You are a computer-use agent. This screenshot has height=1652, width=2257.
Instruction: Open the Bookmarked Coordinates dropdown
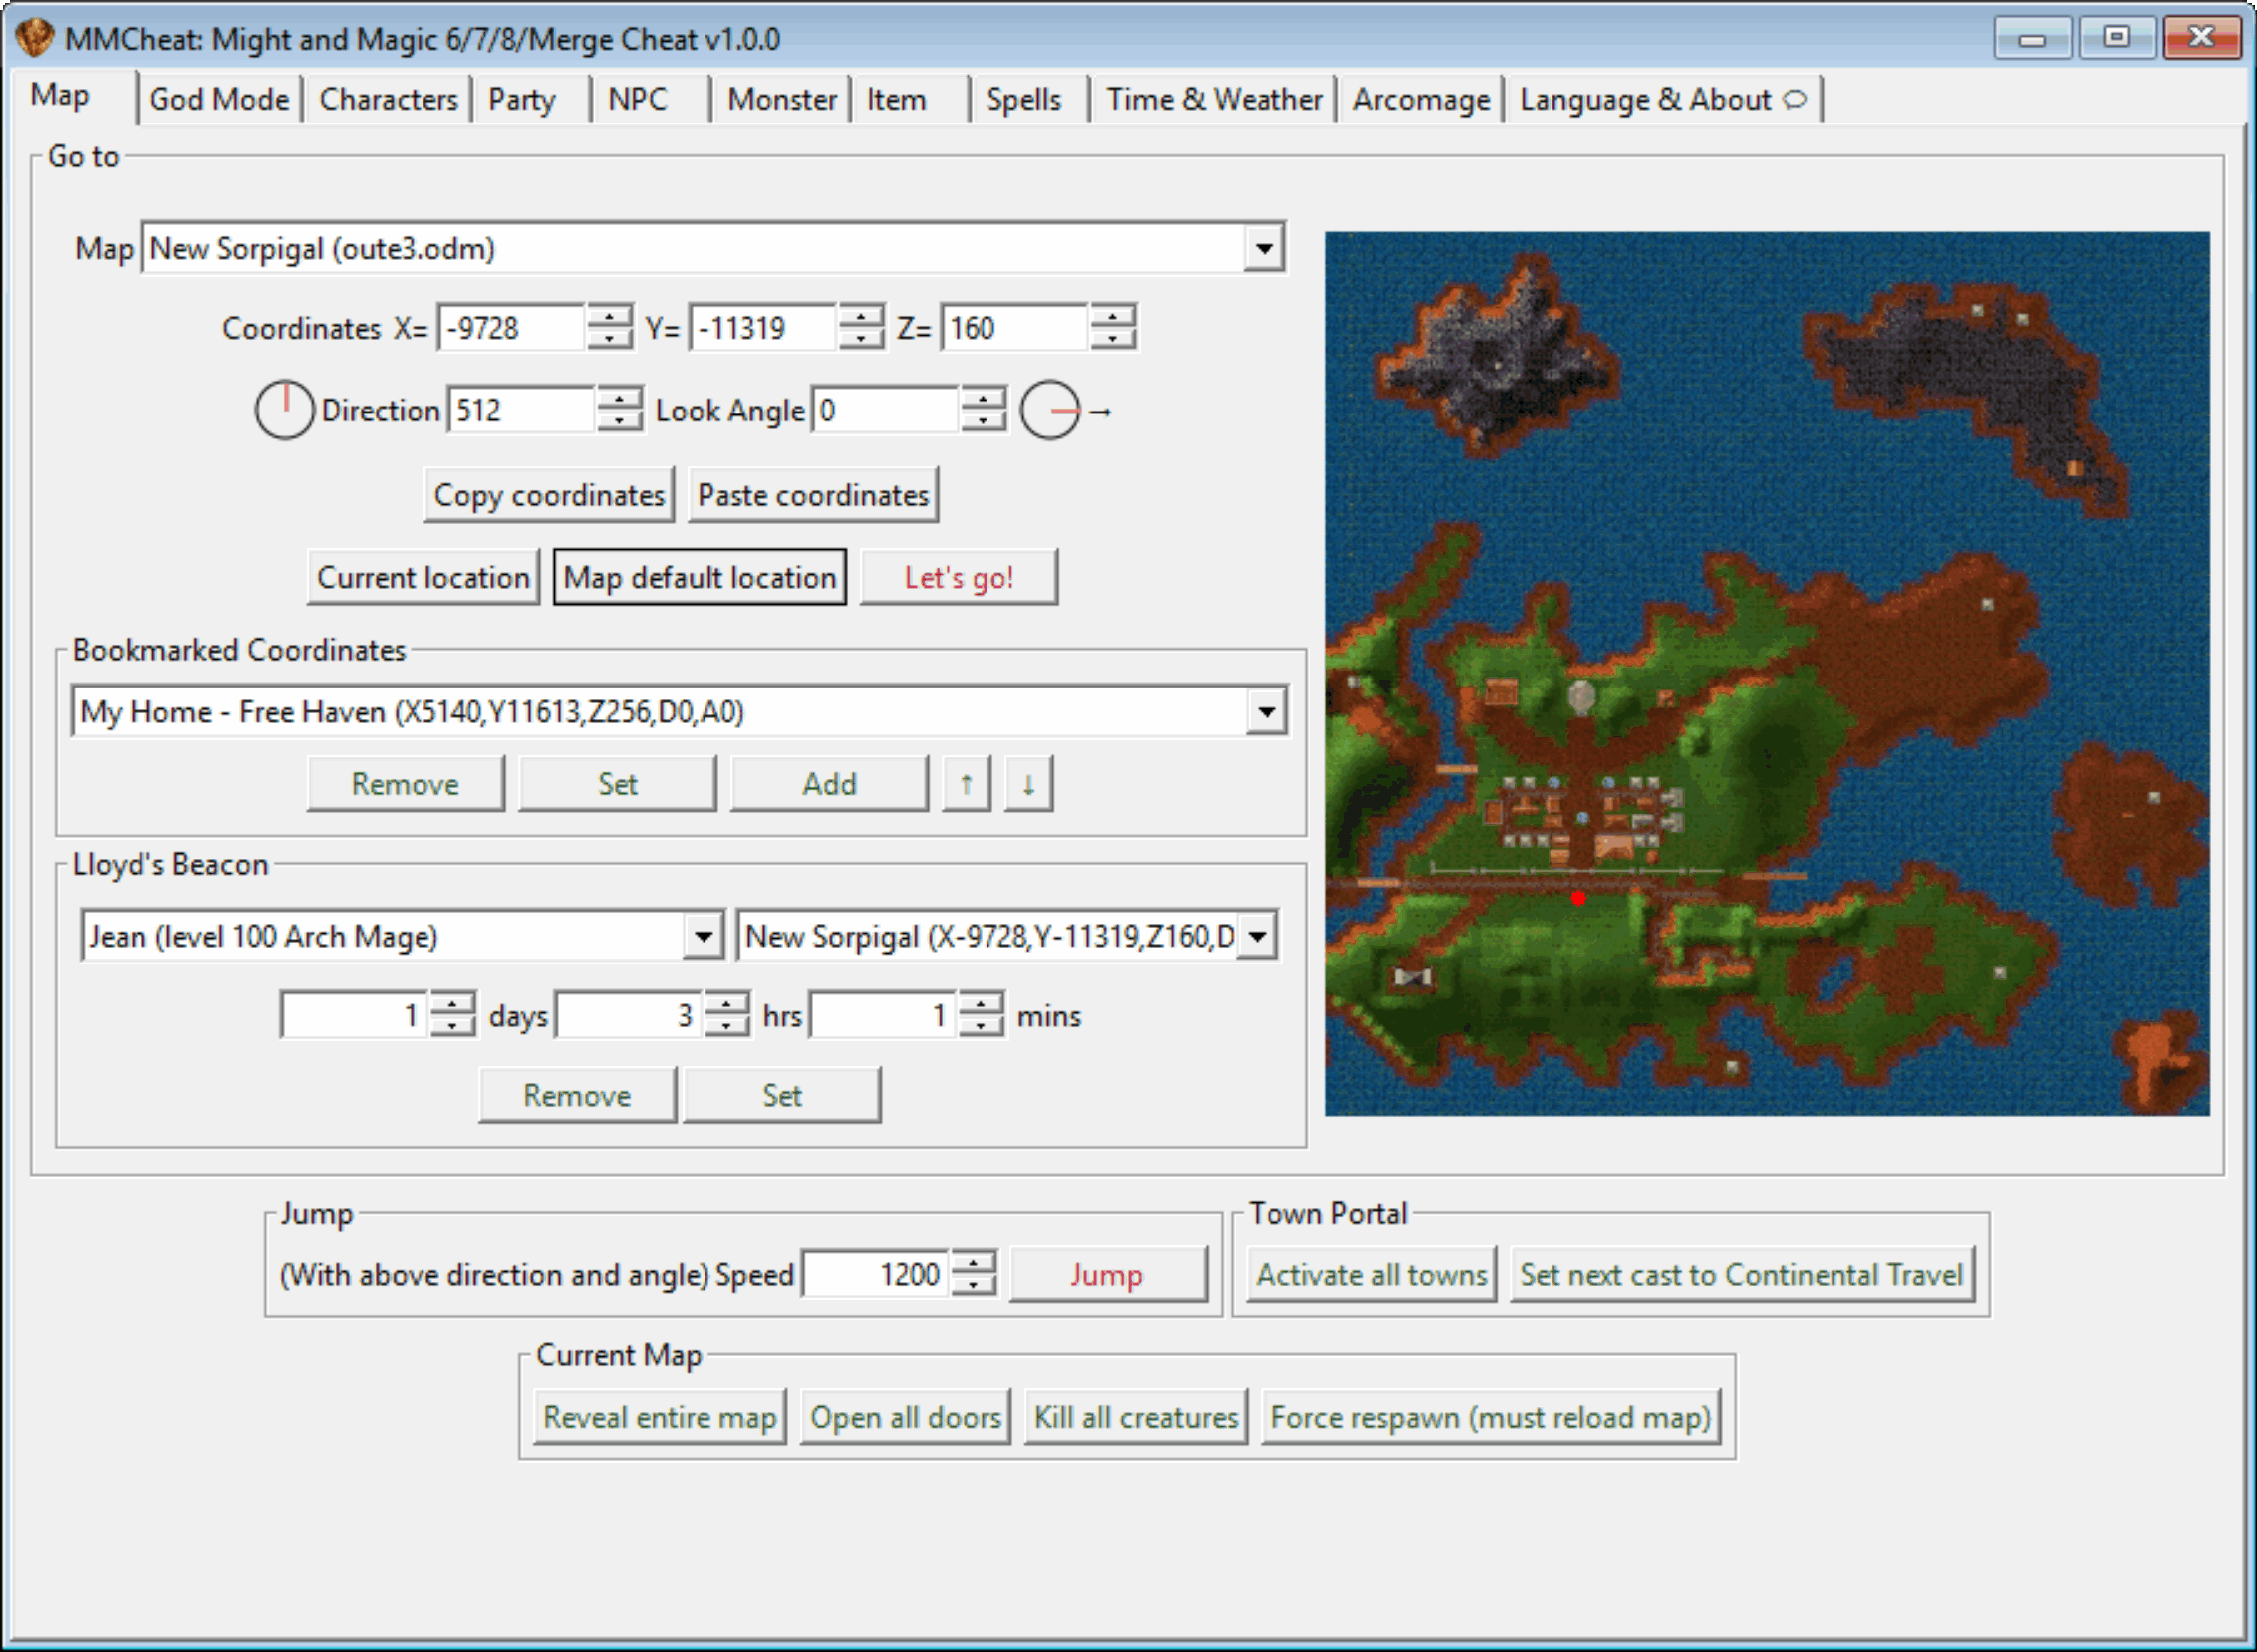click(1266, 712)
